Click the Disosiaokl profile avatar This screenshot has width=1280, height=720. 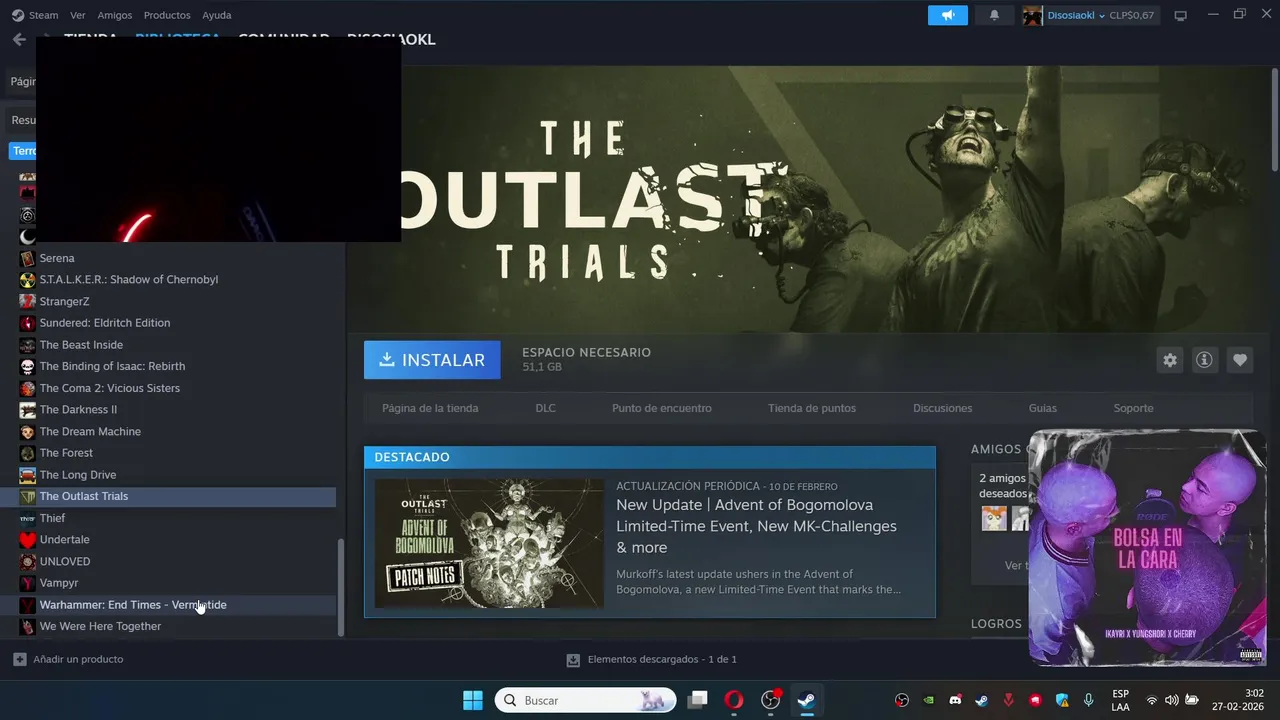click(x=1033, y=15)
